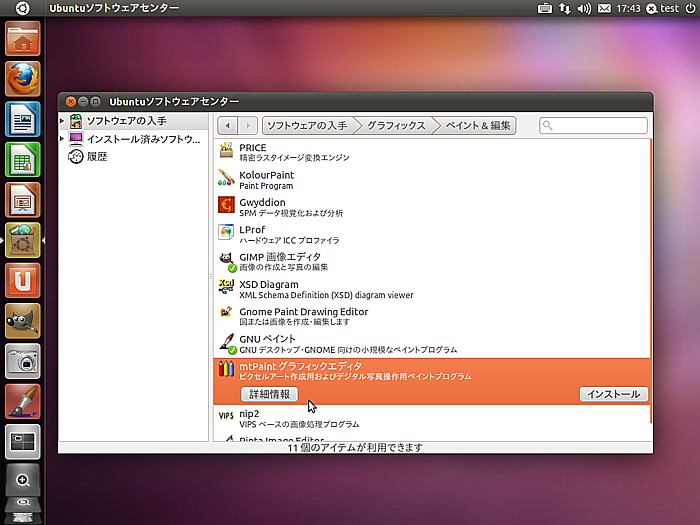Open the test user menu
The image size is (700, 525).
pos(663,8)
